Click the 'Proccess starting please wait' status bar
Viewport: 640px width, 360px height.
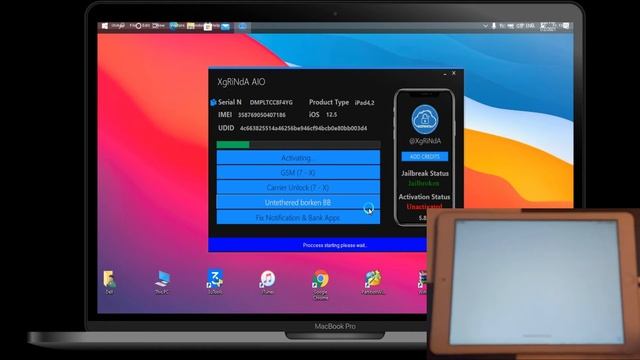pyautogui.click(x=318, y=245)
